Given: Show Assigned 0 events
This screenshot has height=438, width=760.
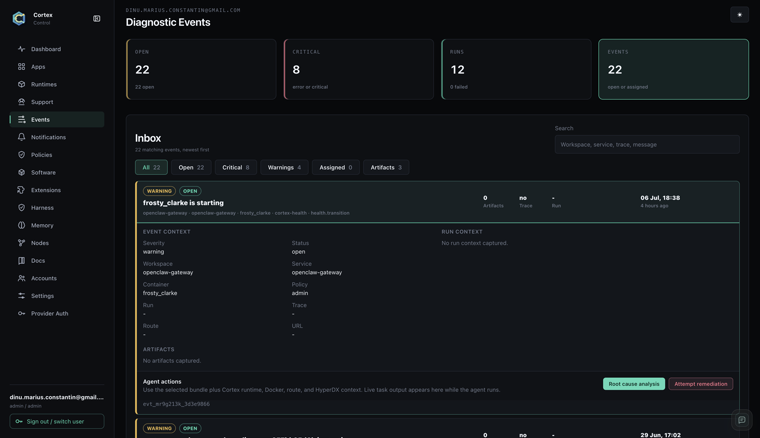Looking at the screenshot, I should click(x=335, y=167).
